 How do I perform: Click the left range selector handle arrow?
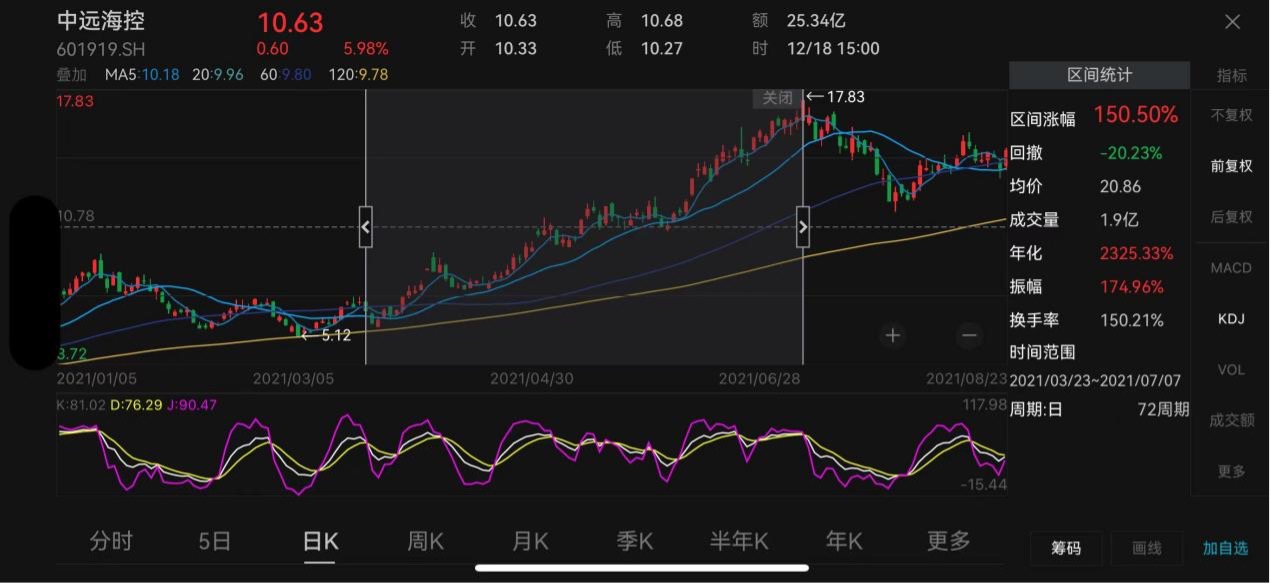coord(365,228)
